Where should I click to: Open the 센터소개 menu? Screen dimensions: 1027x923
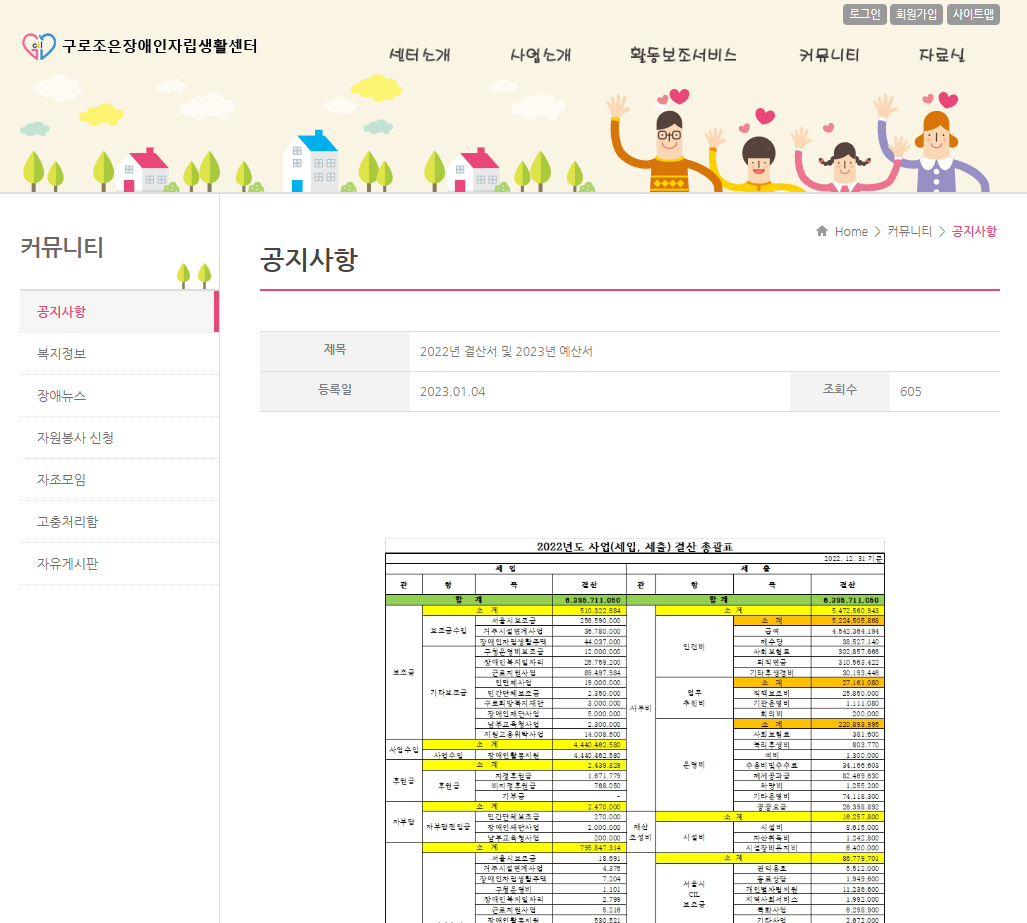point(419,55)
